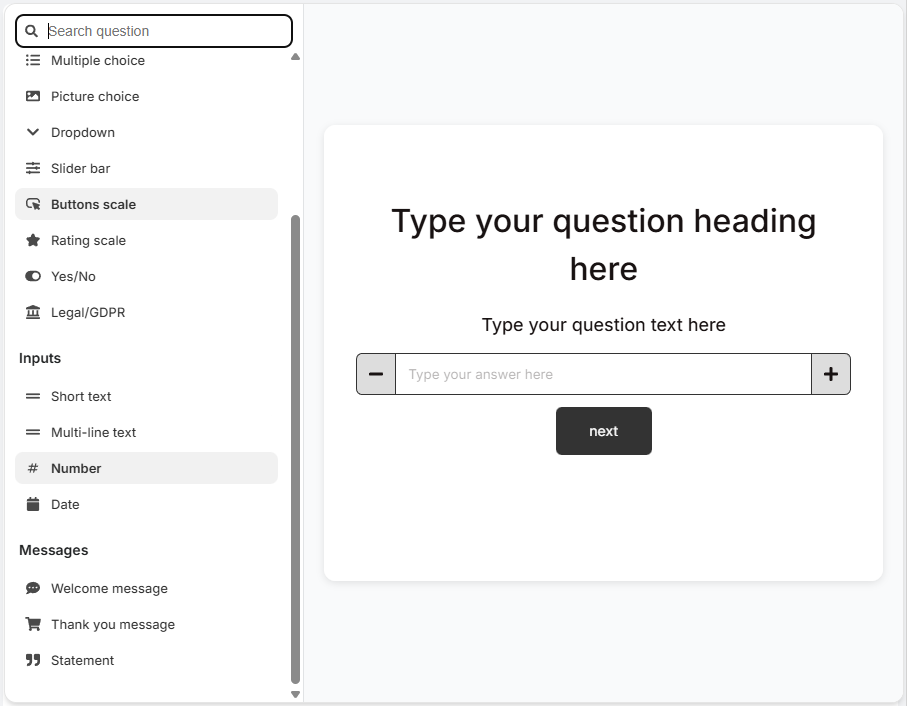The width and height of the screenshot is (907, 706).
Task: Select the Buttons scale icon
Action: [33, 204]
